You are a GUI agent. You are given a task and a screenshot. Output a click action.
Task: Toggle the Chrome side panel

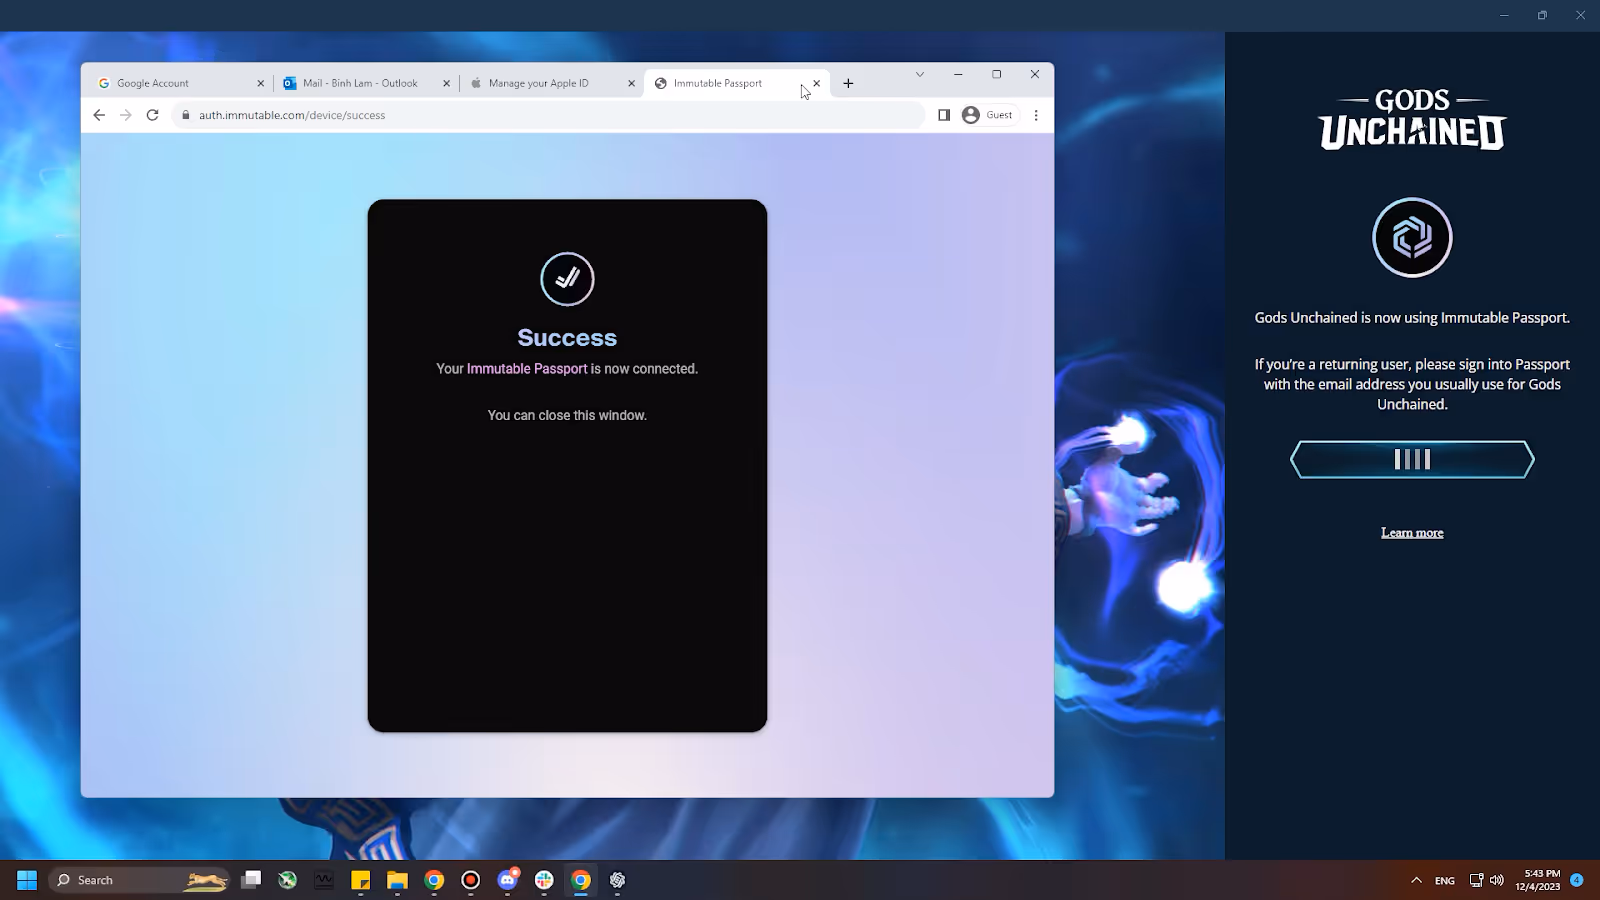(944, 115)
